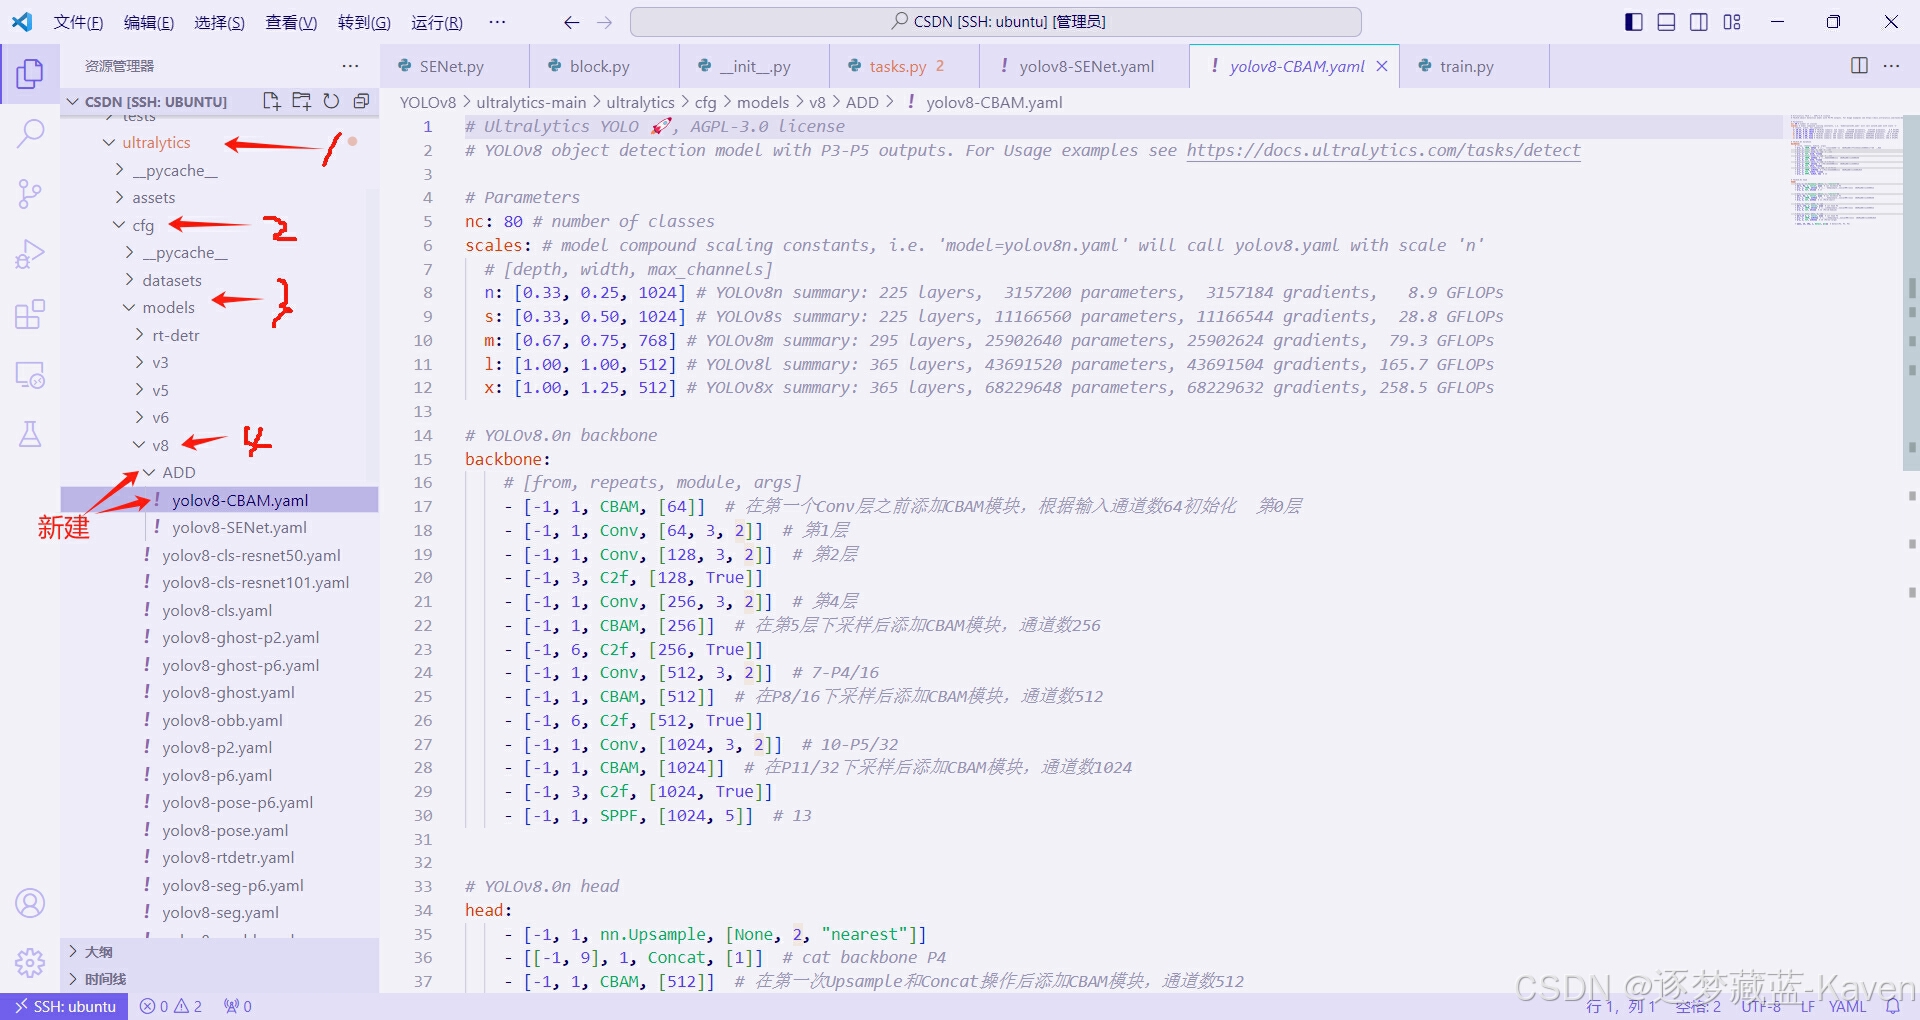The image size is (1920, 1020).
Task: Go forward in navigation history
Action: pos(604,22)
